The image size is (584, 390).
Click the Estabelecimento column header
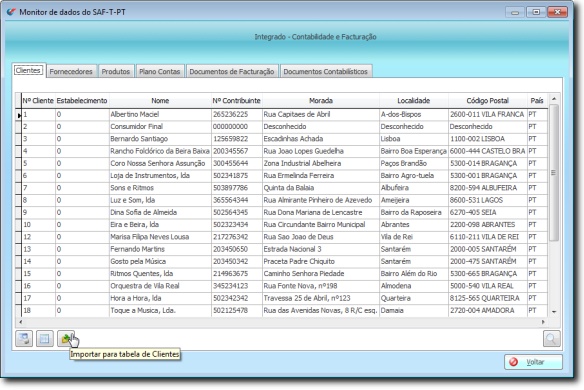[82, 101]
